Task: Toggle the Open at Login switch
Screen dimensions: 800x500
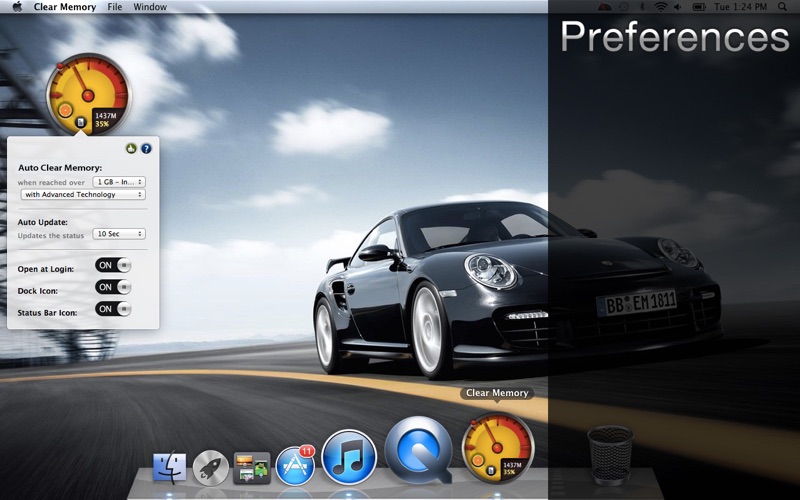Action: coord(113,265)
